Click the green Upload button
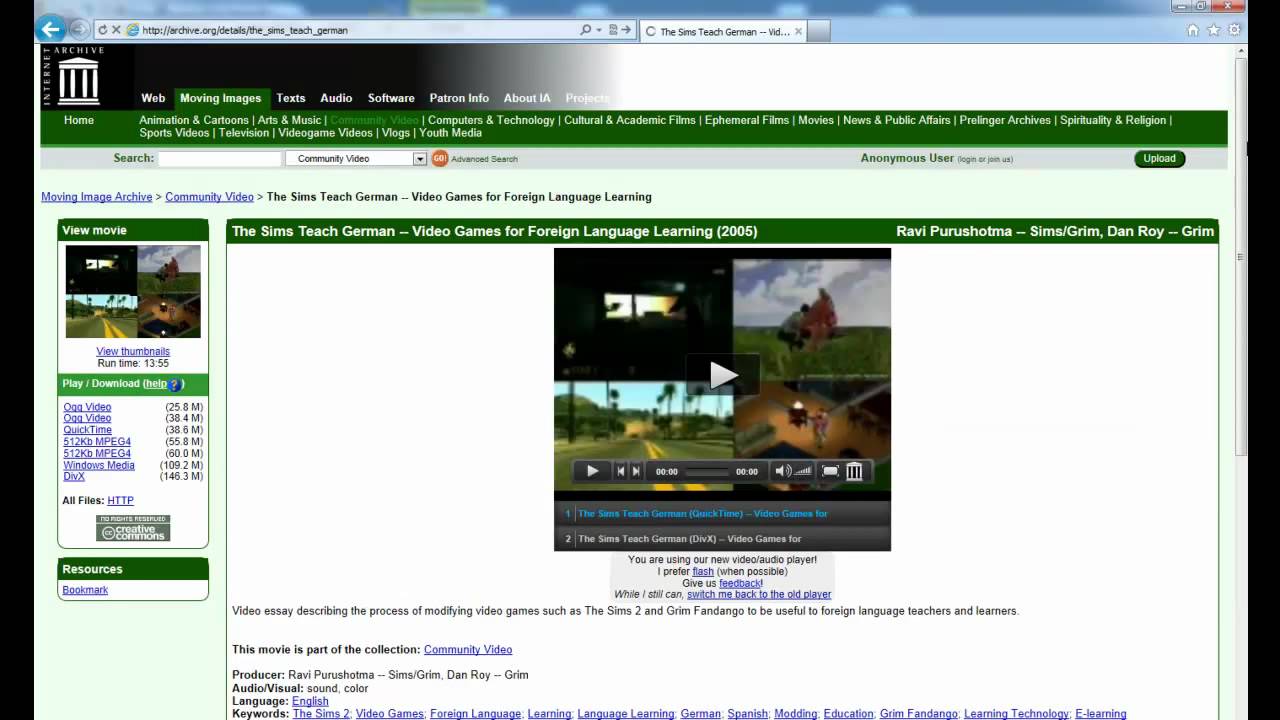Image resolution: width=1280 pixels, height=720 pixels. [1160, 158]
